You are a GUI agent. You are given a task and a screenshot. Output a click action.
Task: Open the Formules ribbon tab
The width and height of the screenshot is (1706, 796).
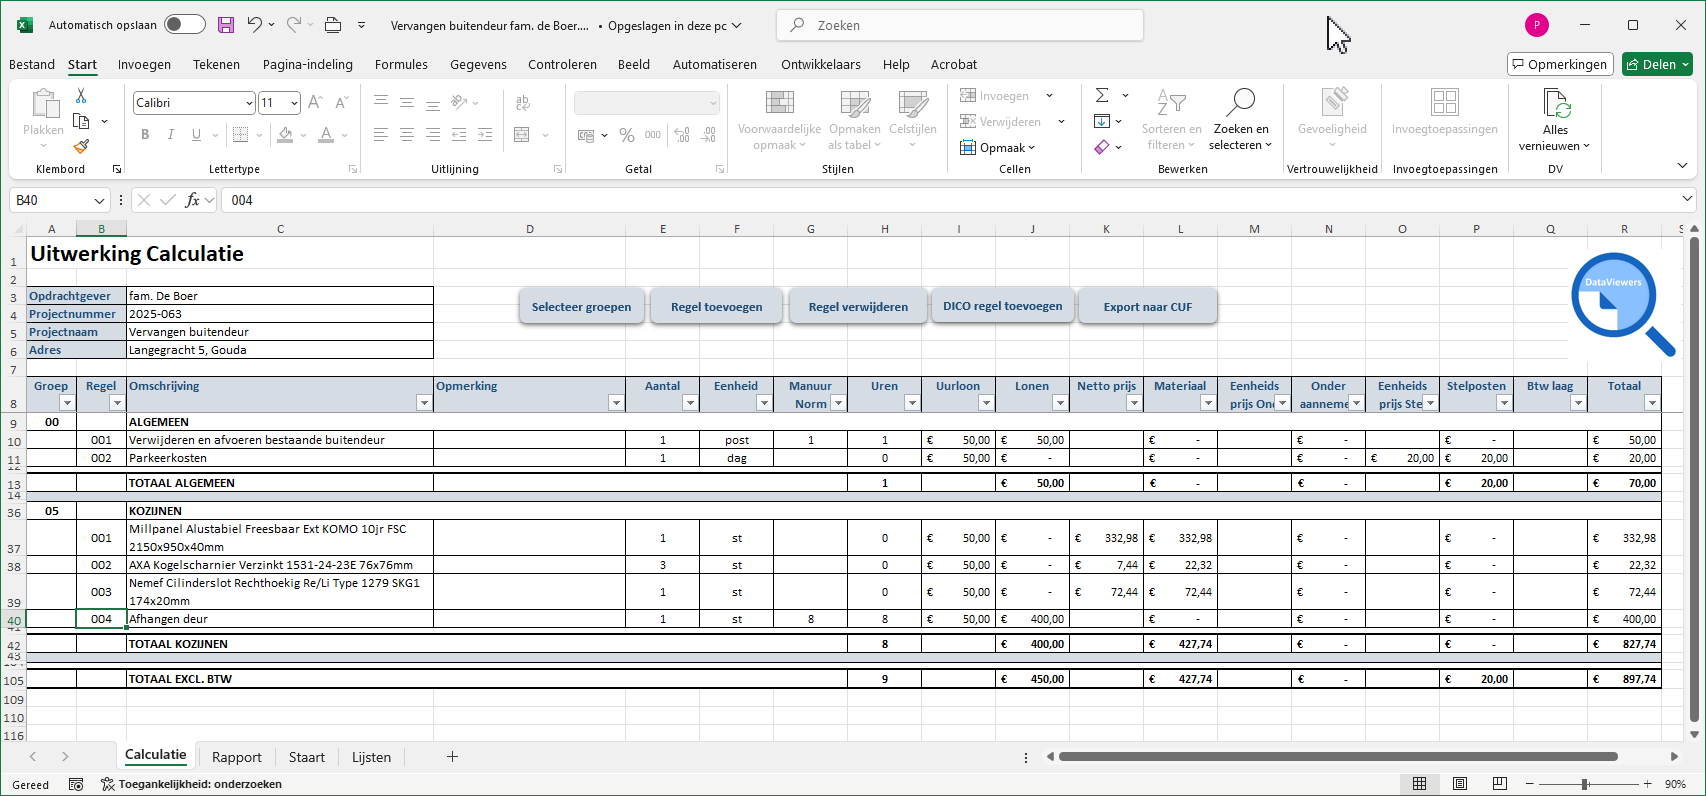click(x=401, y=64)
